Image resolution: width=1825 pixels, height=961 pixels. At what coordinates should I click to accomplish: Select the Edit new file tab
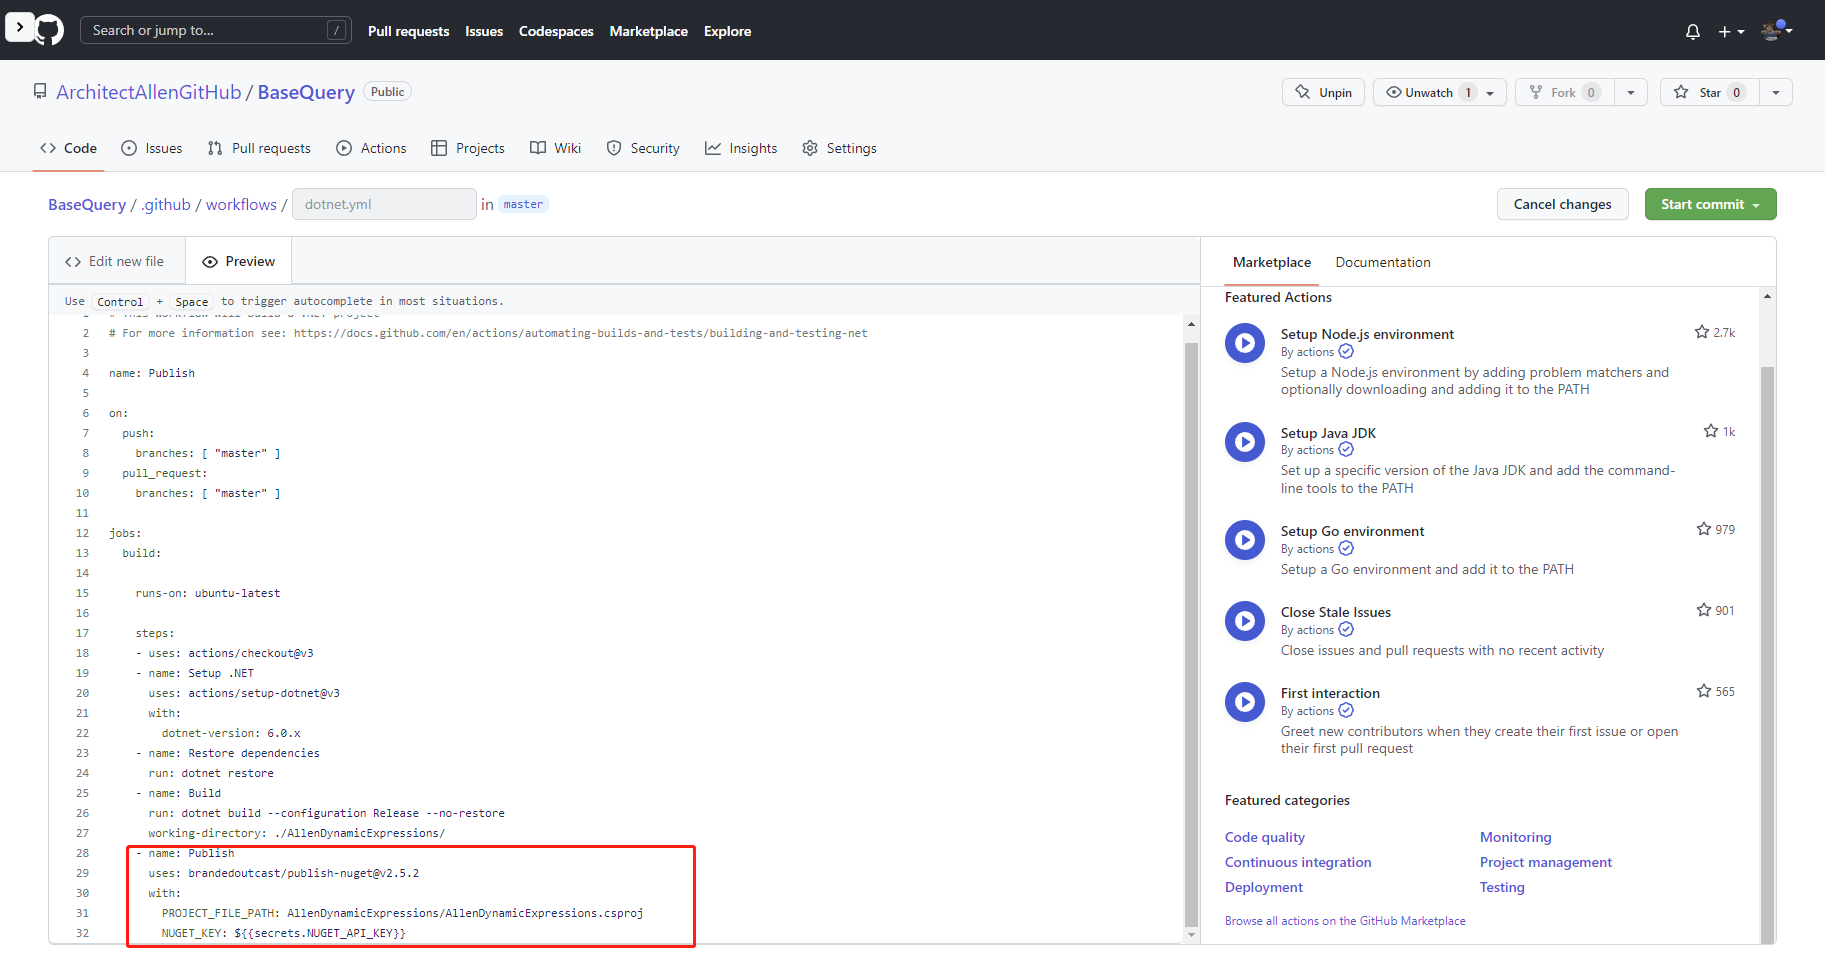click(115, 261)
